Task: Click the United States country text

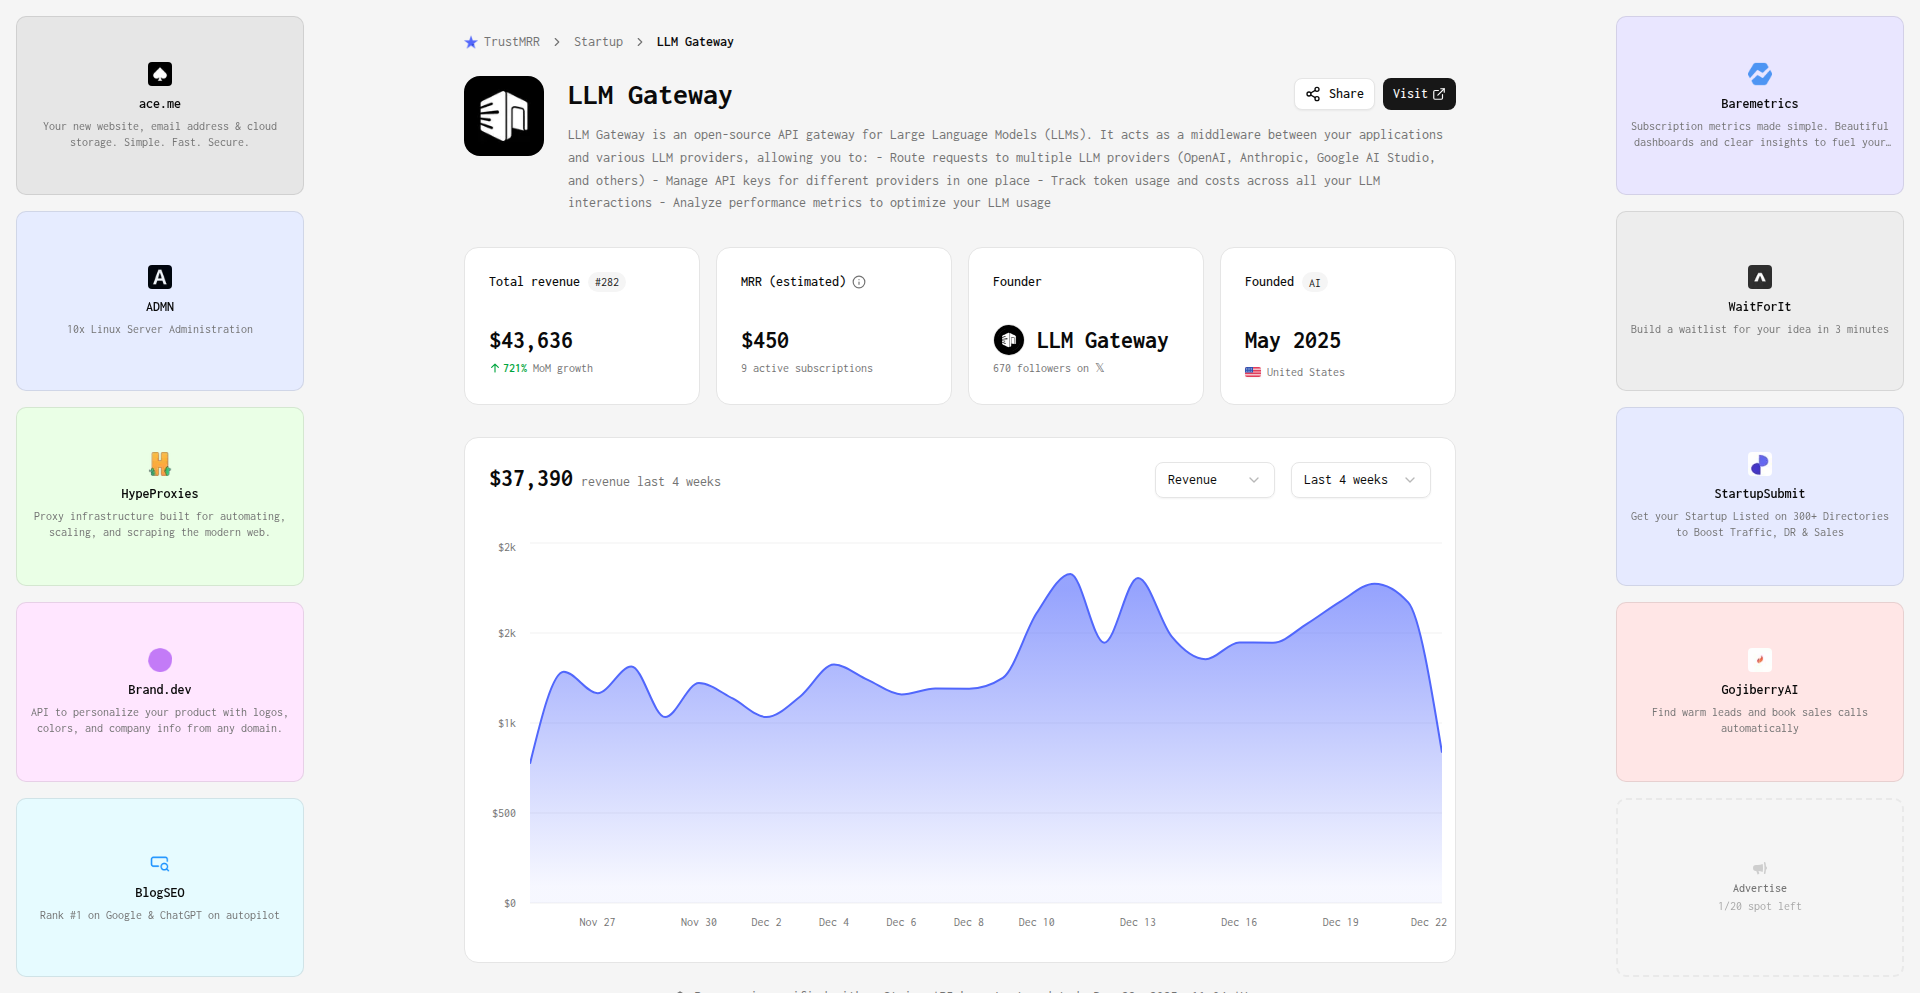Action: [x=1306, y=372]
